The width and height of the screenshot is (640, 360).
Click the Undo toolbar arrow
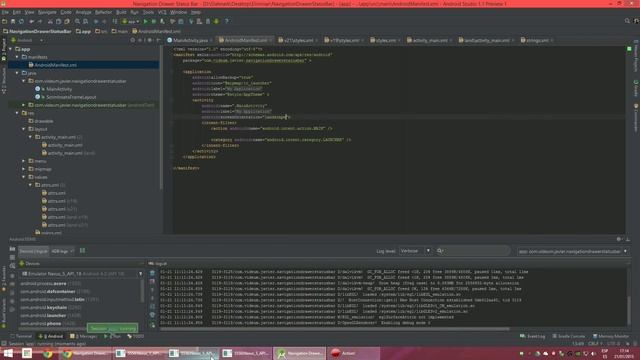tap(31, 21)
